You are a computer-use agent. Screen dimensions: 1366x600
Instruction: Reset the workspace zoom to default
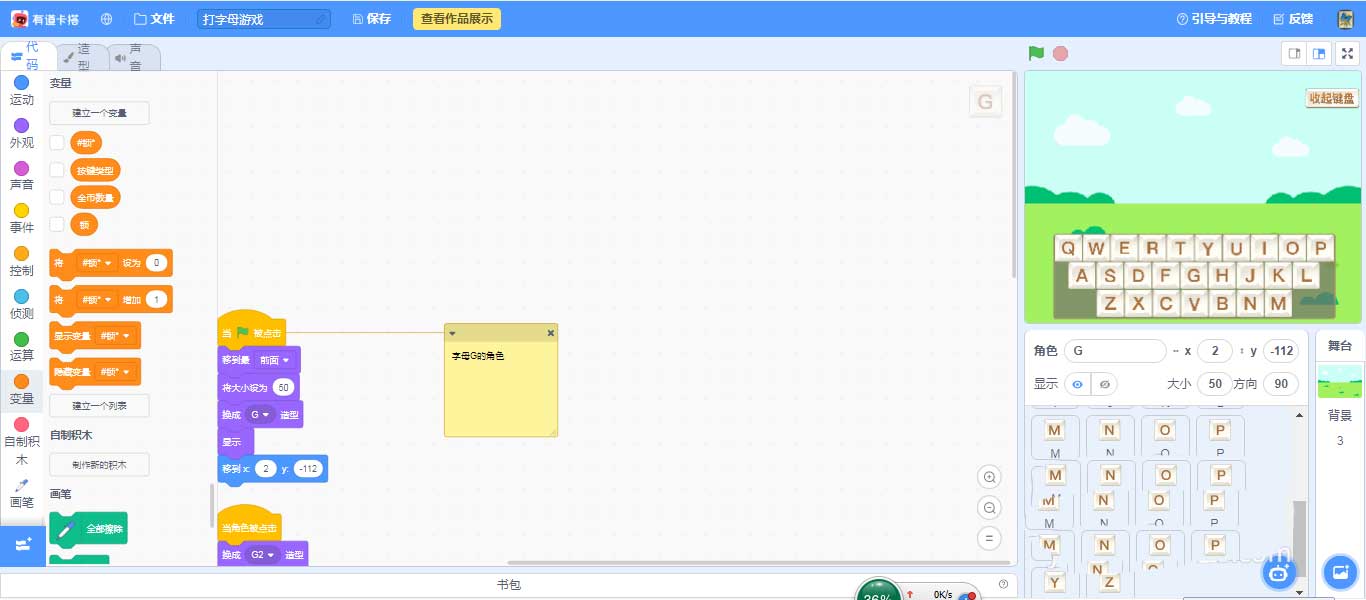(989, 538)
